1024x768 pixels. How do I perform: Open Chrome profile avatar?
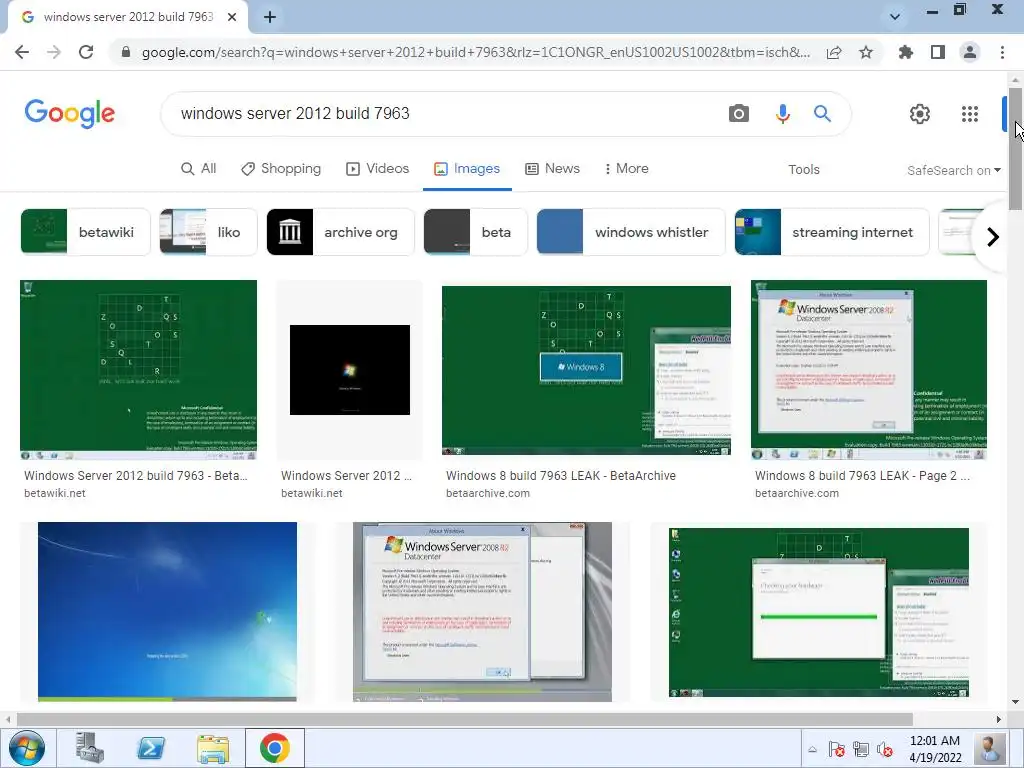tap(970, 52)
